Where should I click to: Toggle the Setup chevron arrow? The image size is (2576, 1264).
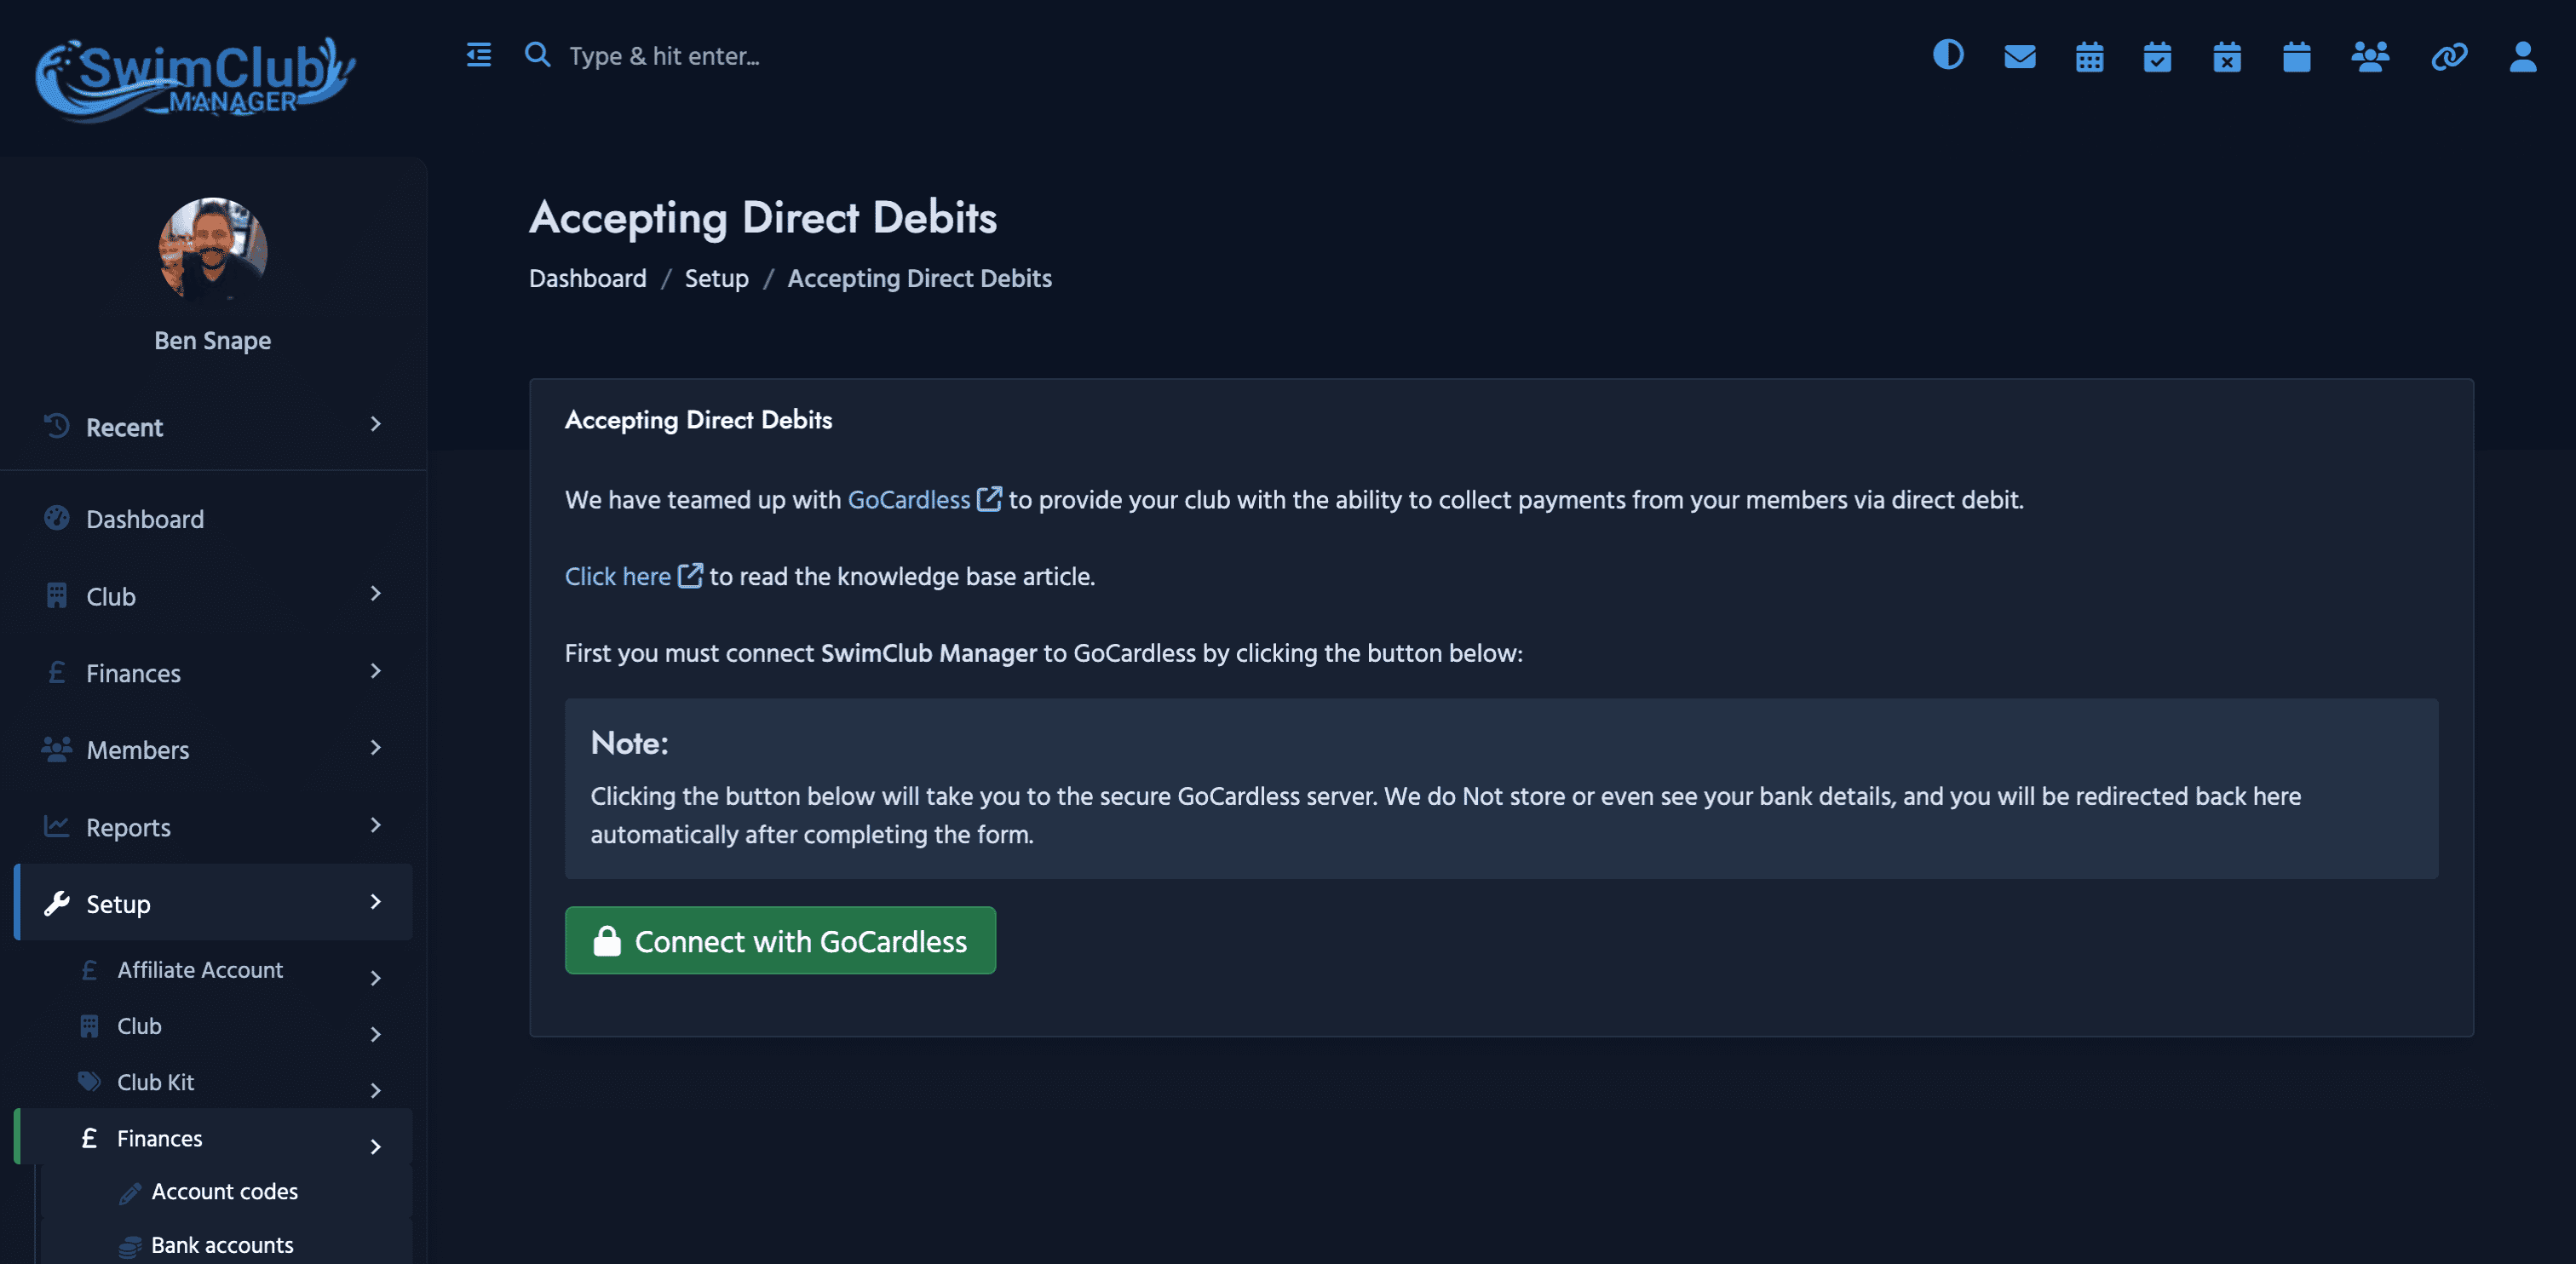point(376,902)
